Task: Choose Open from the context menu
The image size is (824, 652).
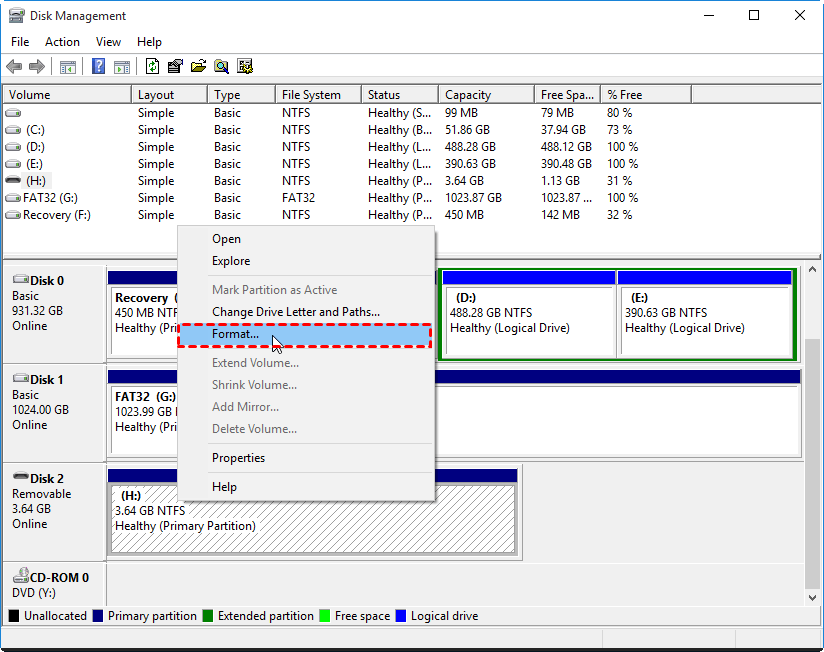Action: 306,239
